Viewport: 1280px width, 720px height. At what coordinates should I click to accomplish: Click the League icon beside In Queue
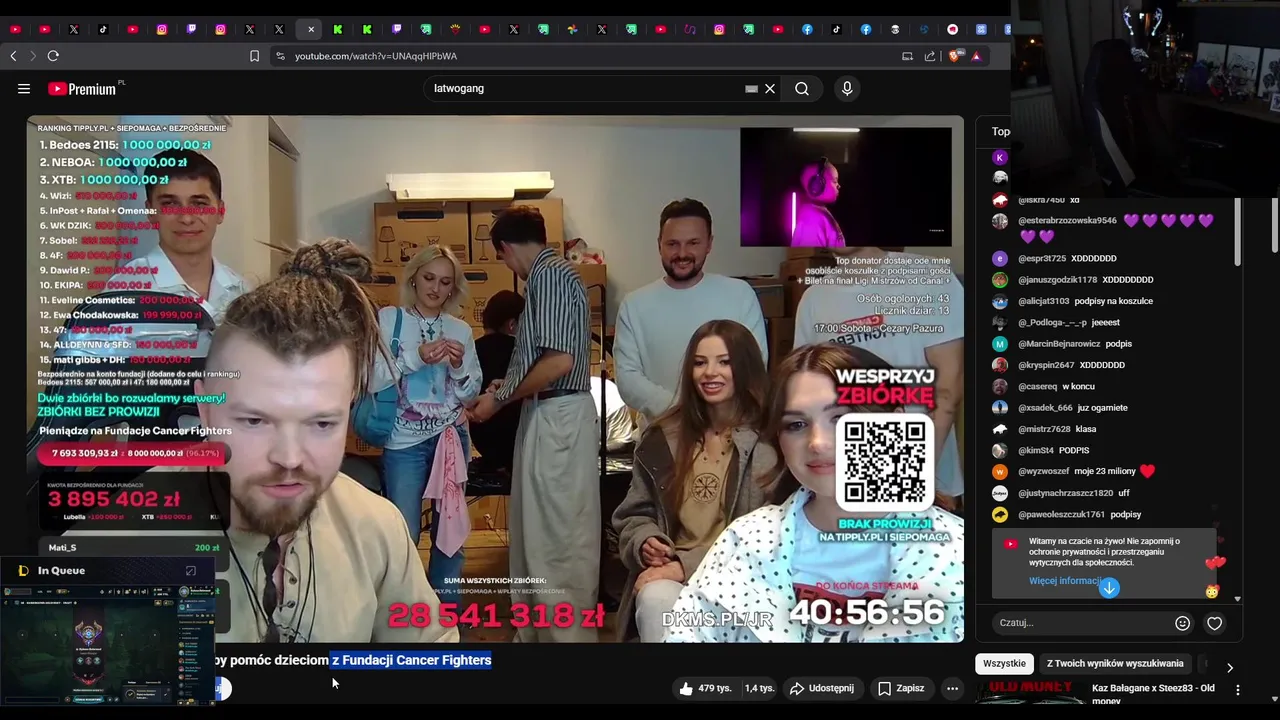point(23,571)
